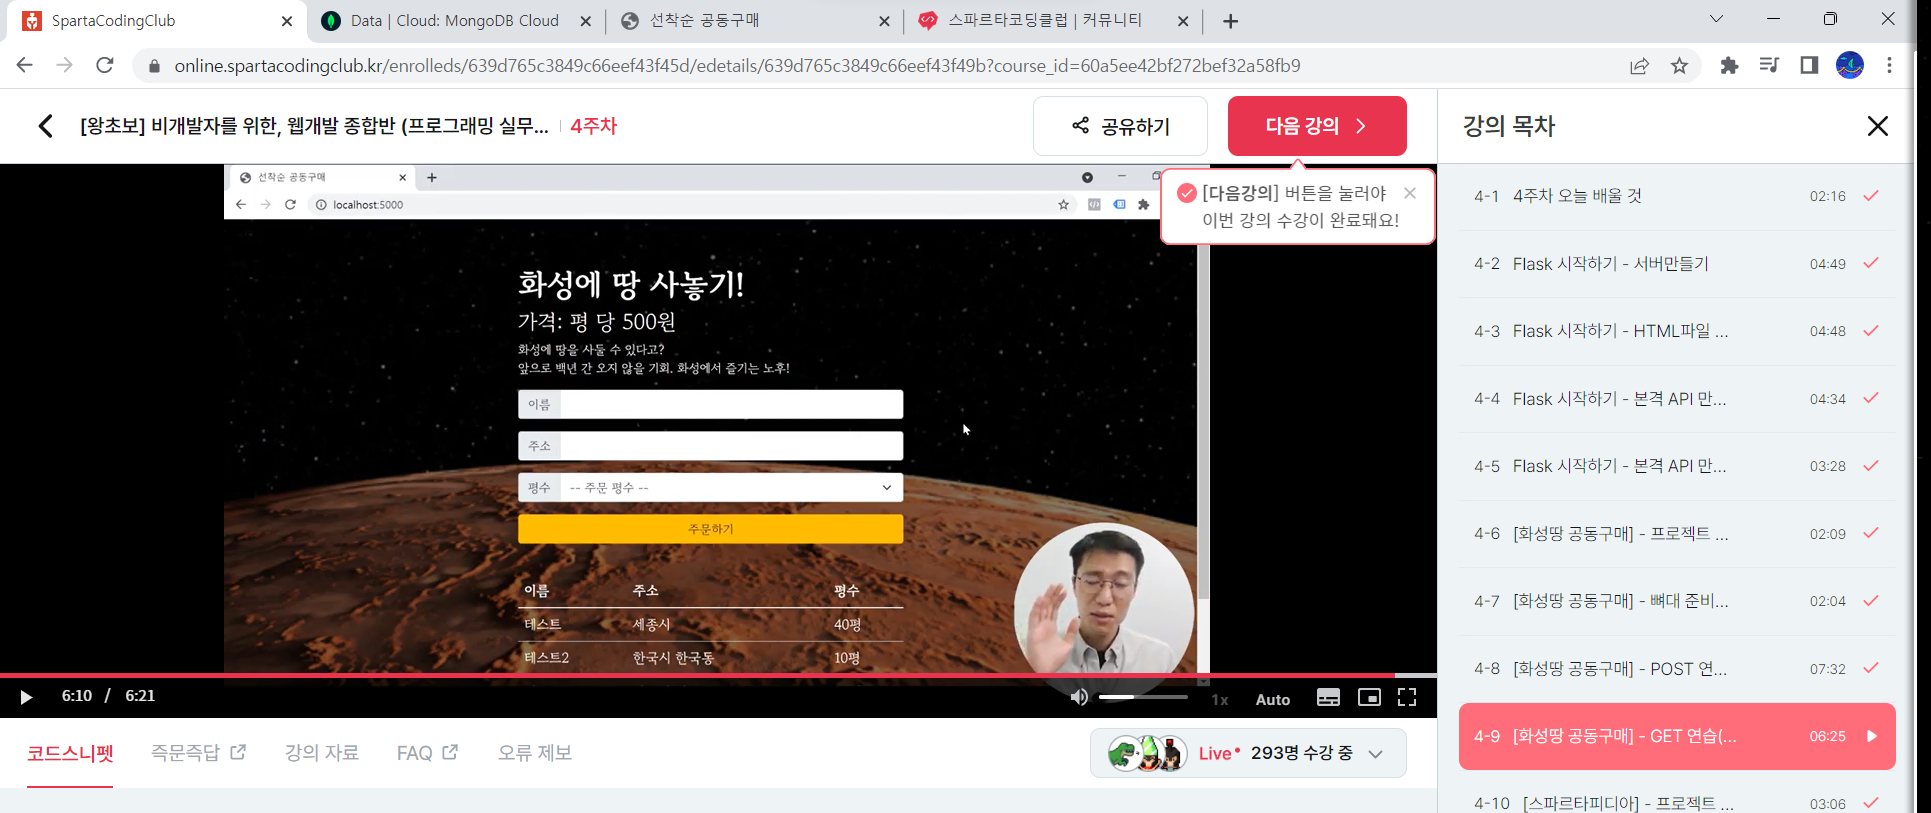Screen dimensions: 1931x813
Task: Mute the video volume speaker icon
Action: [x=1078, y=697]
